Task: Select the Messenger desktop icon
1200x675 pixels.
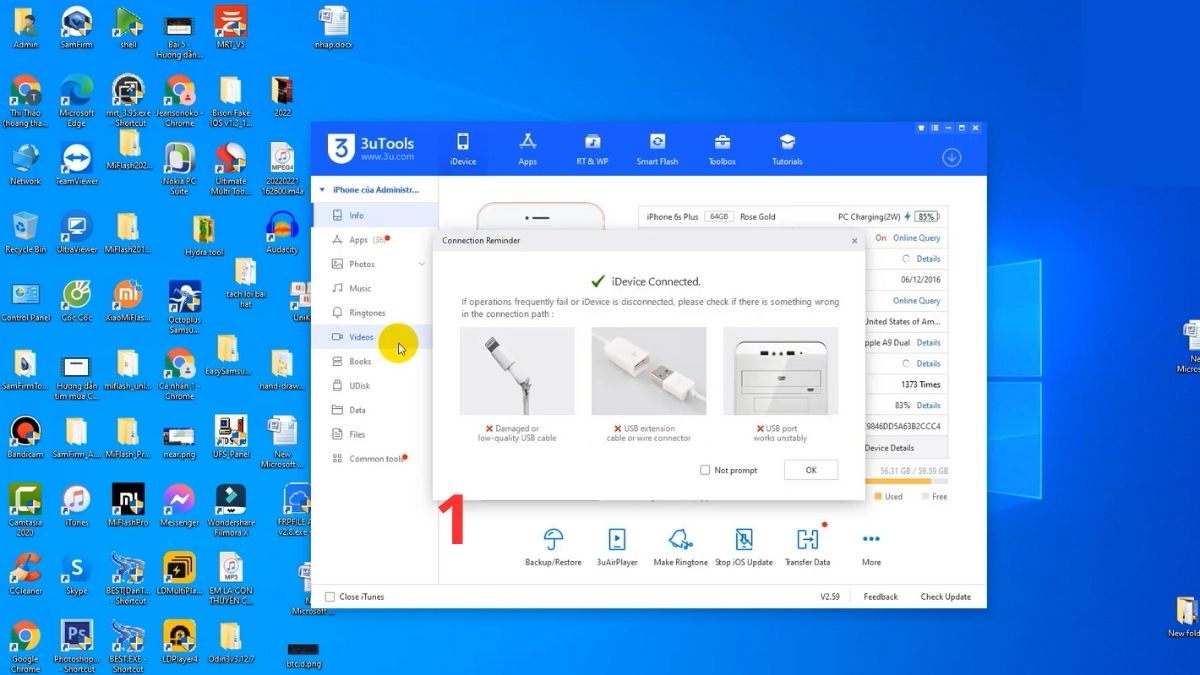Action: pyautogui.click(x=179, y=505)
